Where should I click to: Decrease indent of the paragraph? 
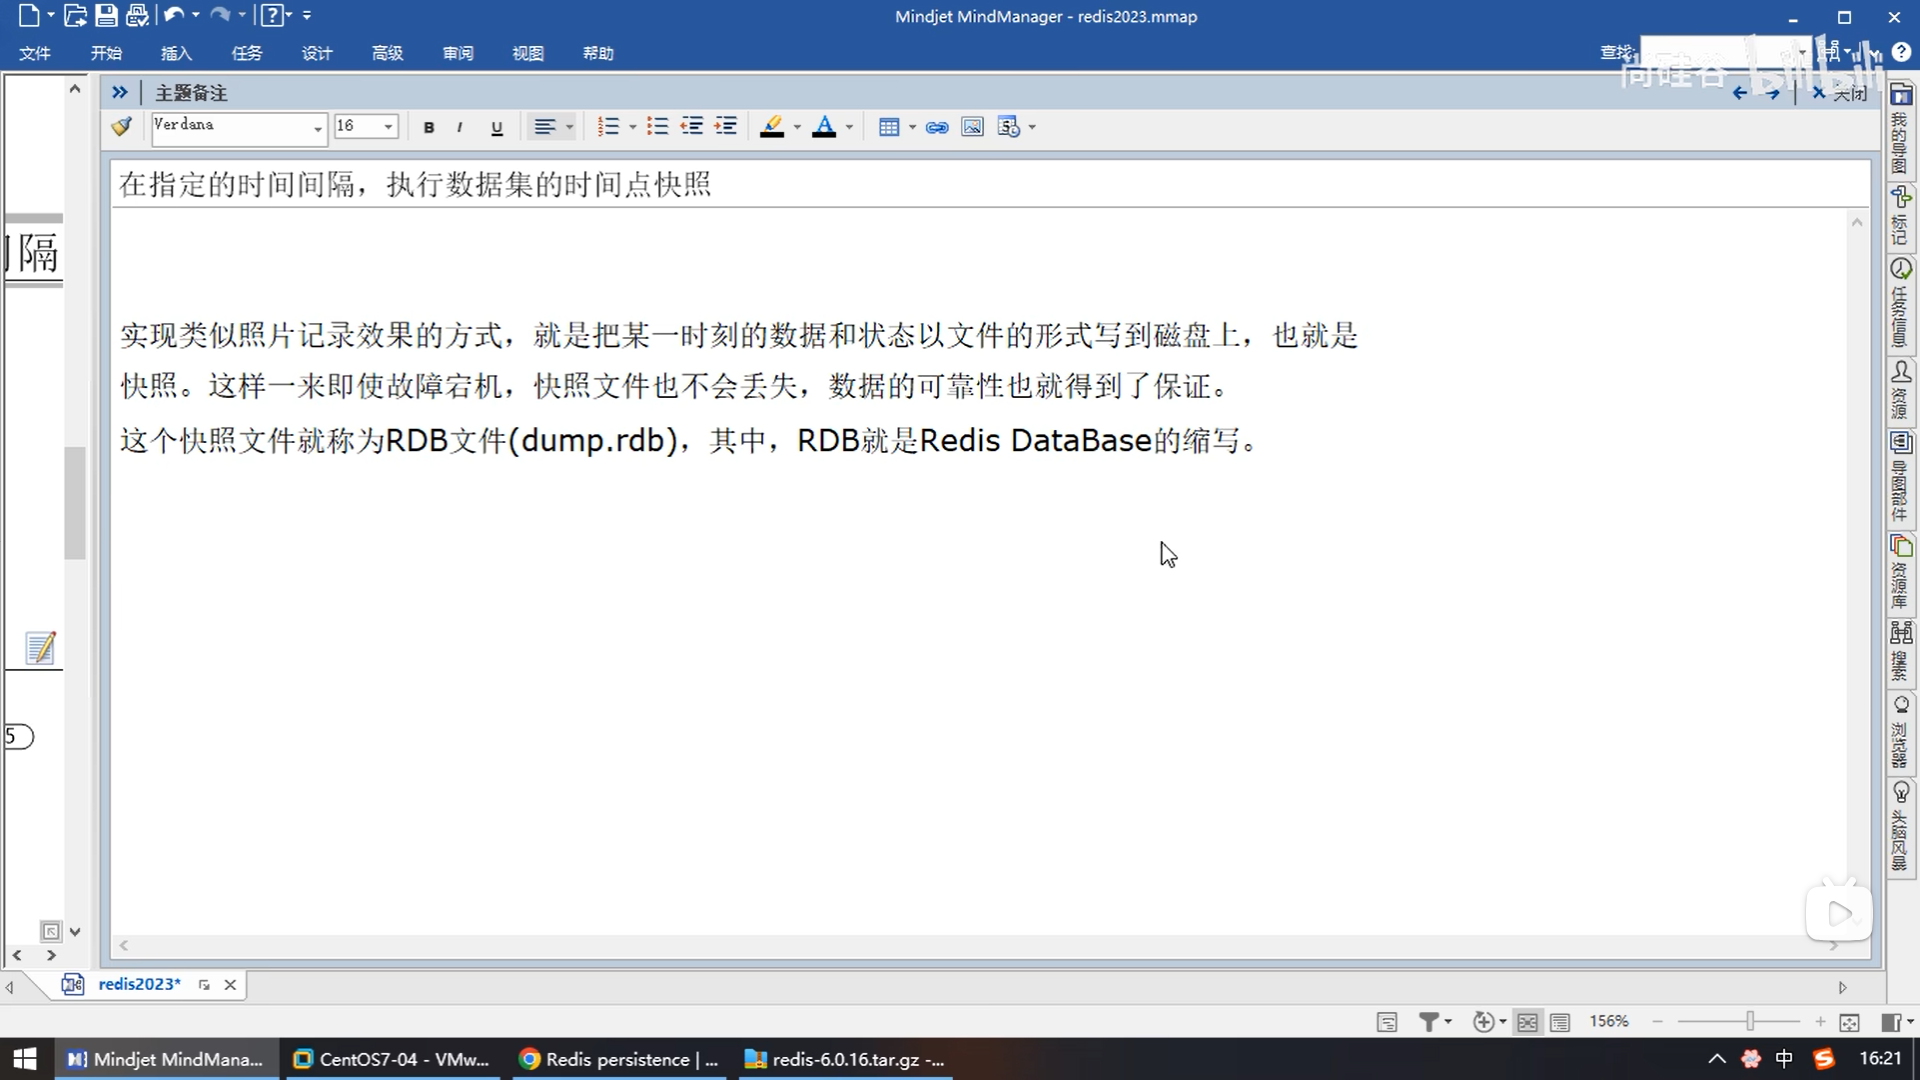[x=691, y=126]
